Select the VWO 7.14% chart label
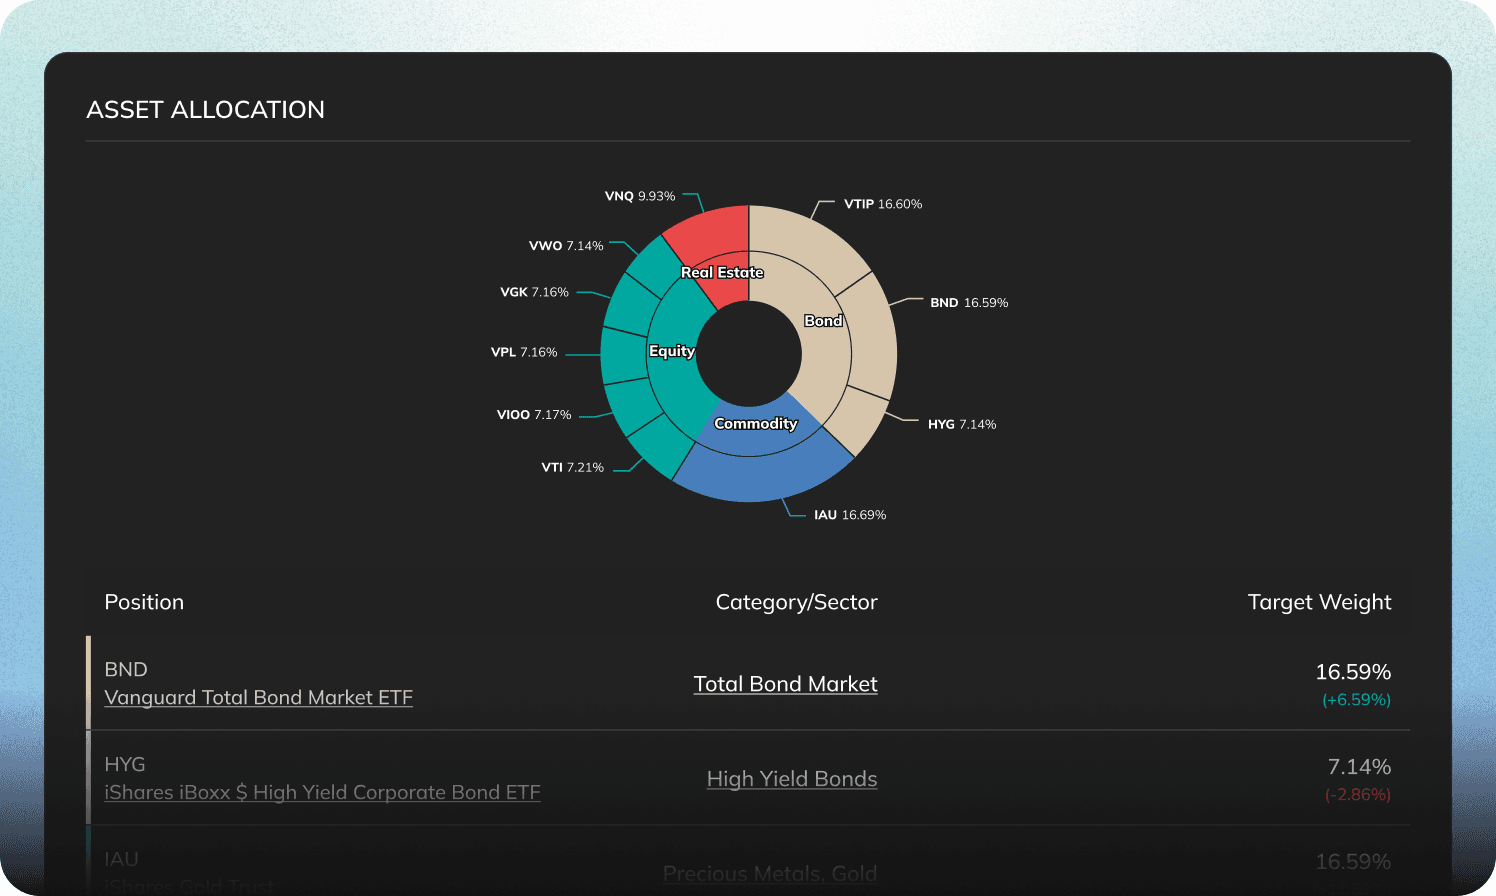Screen dimensions: 1496x896 (x=566, y=245)
